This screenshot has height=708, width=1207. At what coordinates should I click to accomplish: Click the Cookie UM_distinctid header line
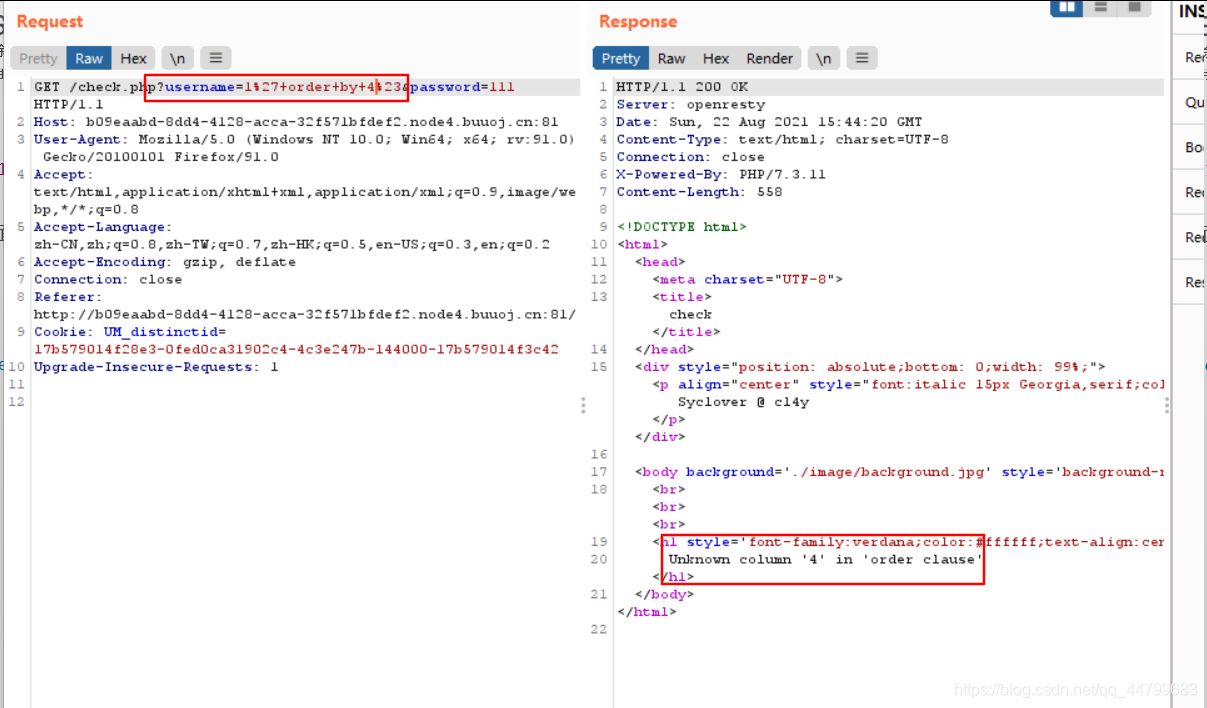296,340
